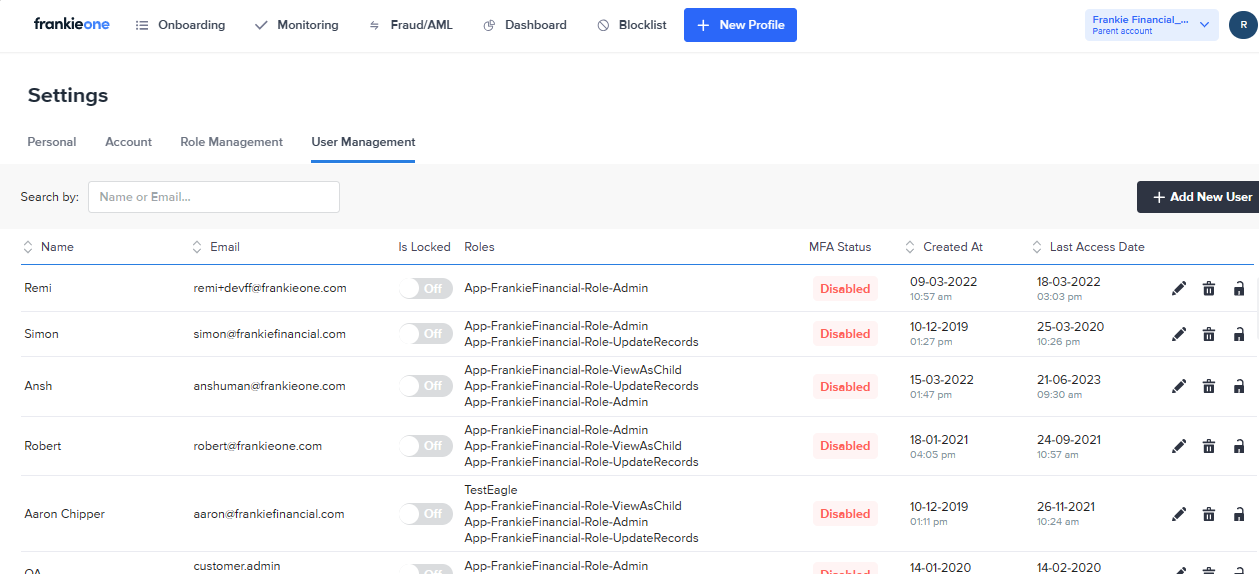
Task: Select the User Management tab
Action: click(x=363, y=142)
